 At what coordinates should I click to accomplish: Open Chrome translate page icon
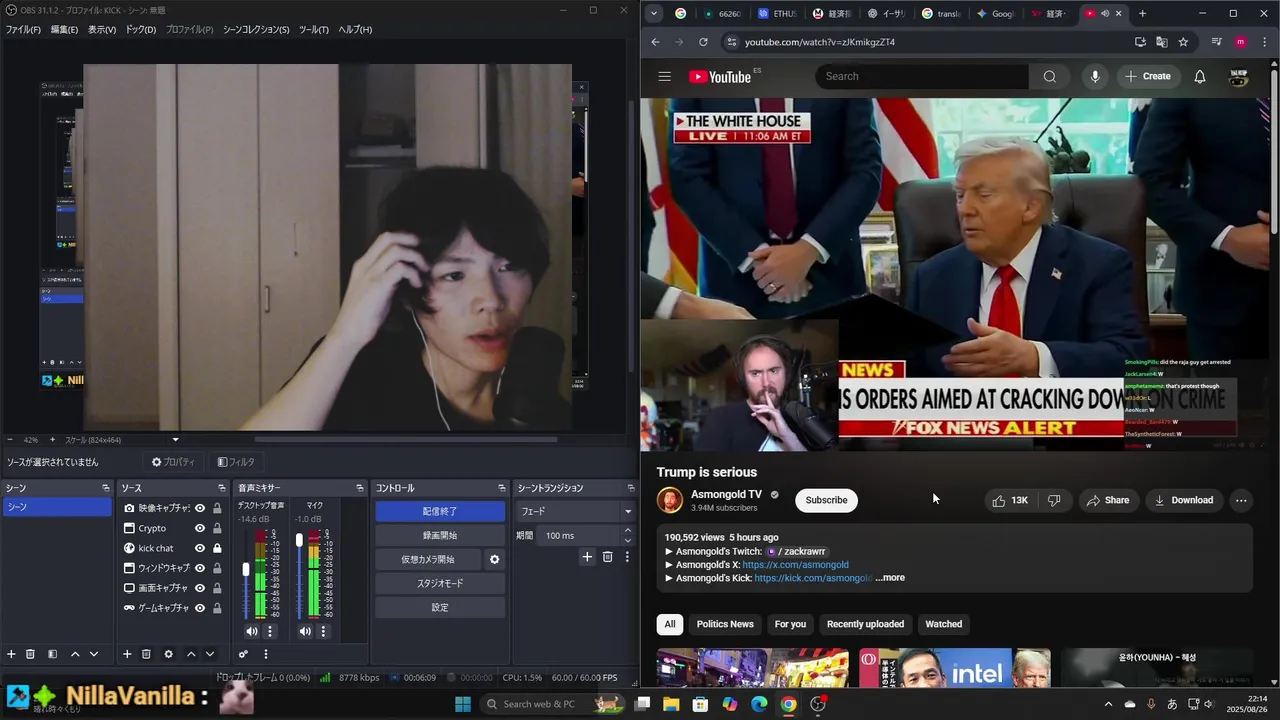pos(1161,42)
